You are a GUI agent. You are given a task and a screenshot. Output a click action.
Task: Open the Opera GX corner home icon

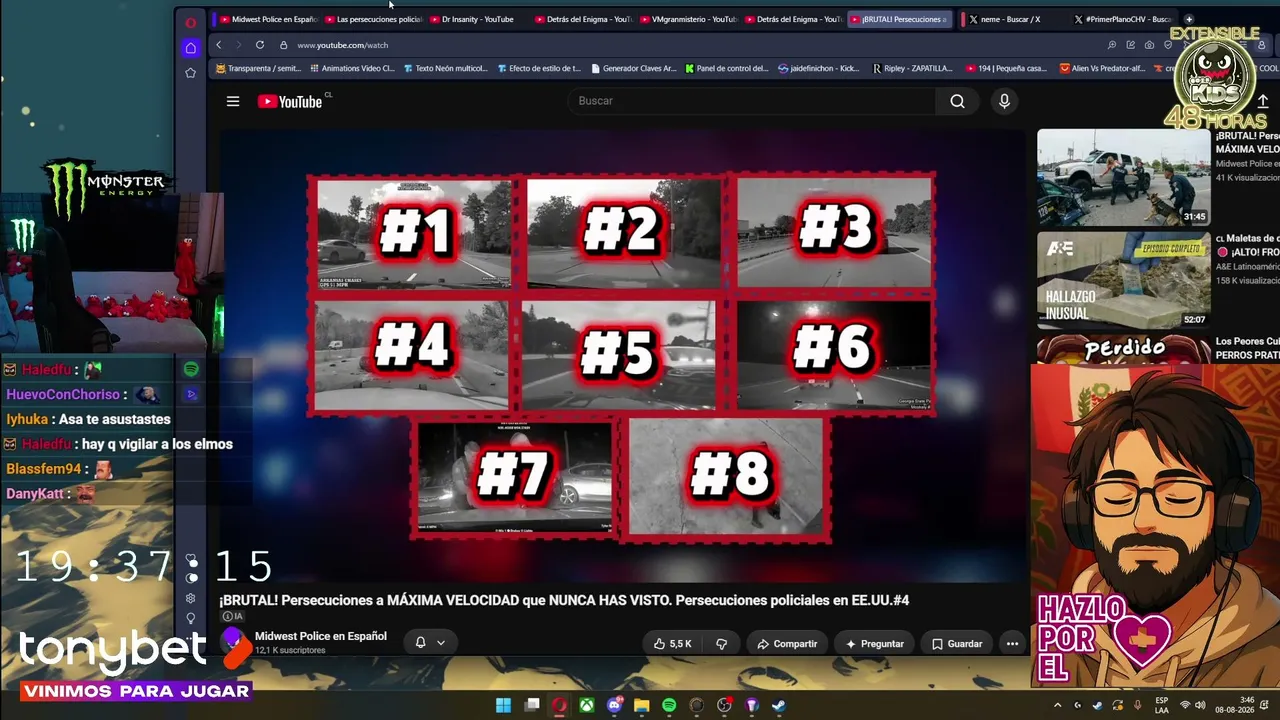tap(190, 48)
